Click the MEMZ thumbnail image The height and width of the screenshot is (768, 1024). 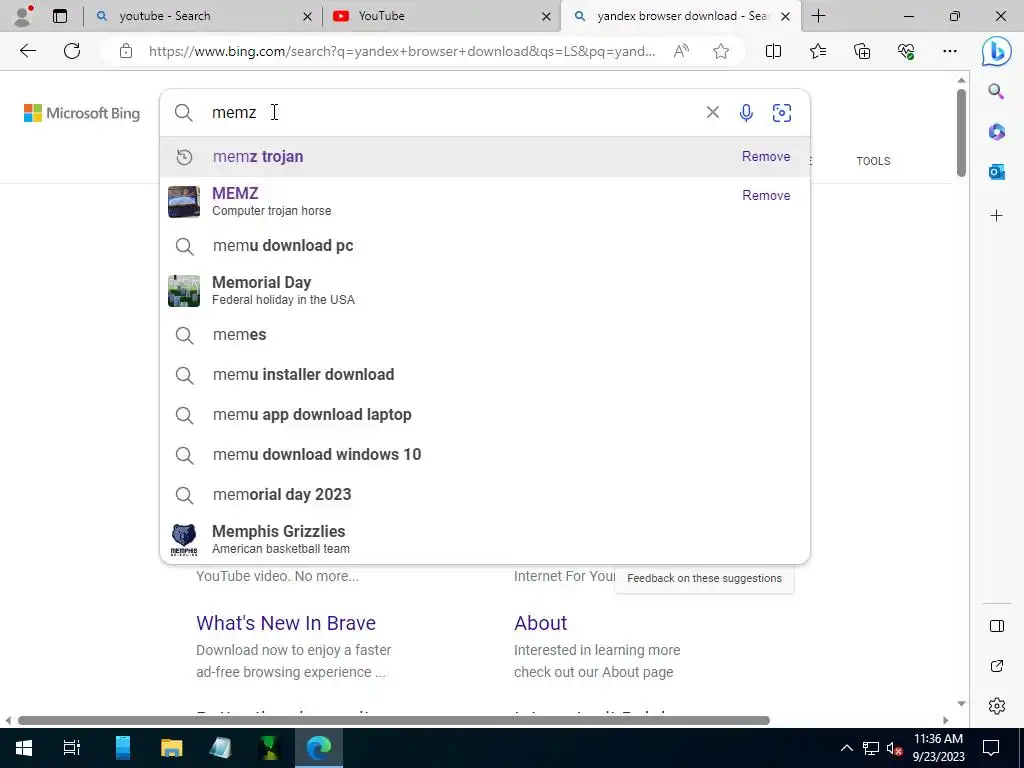point(184,202)
